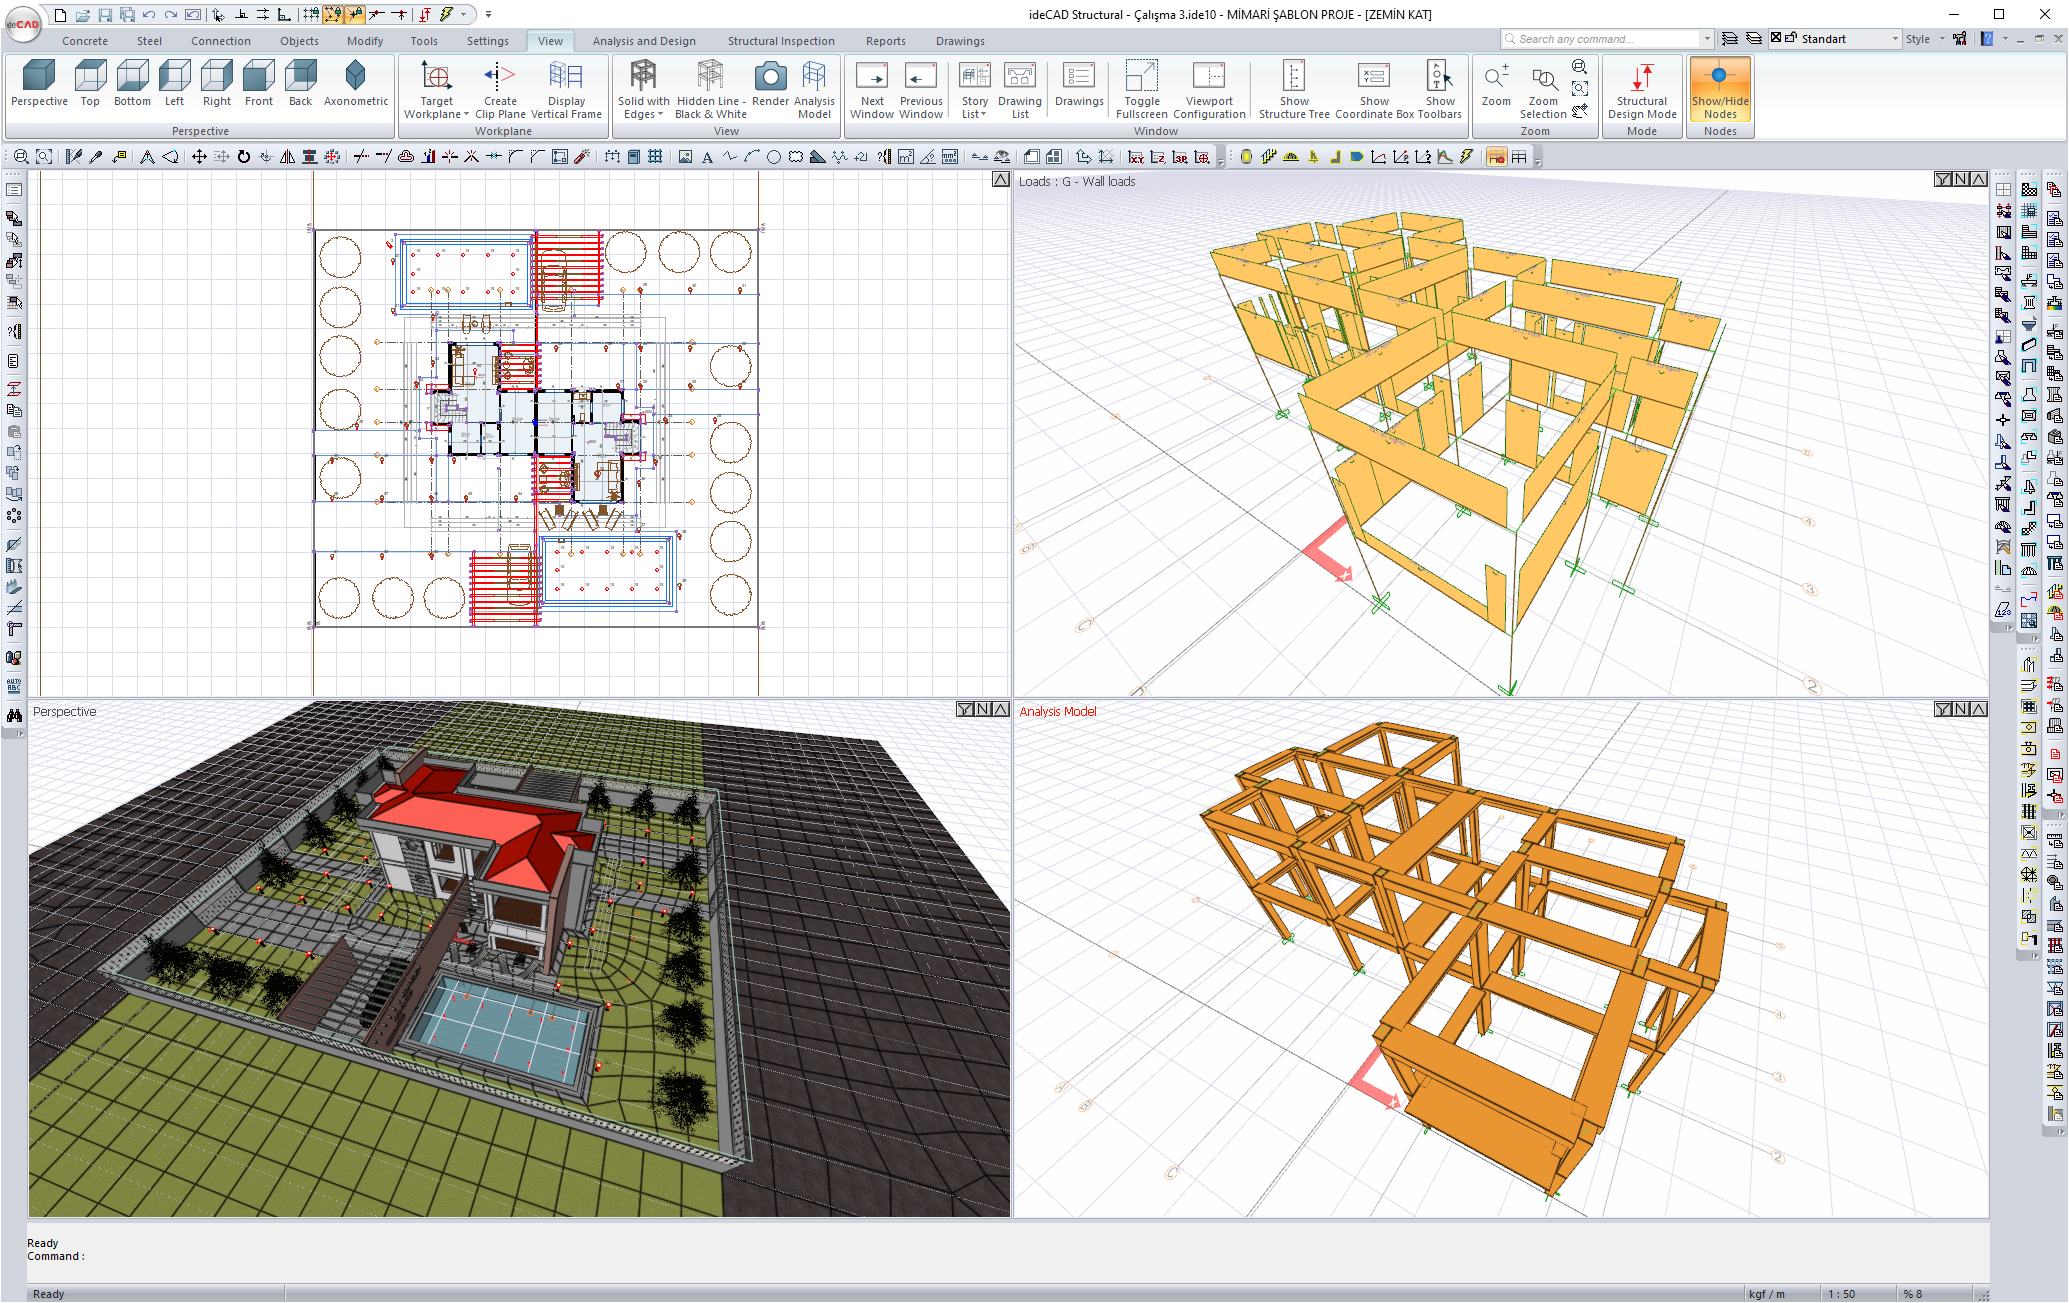Toggle the Show/Hide Nodes button
This screenshot has height=1303, width=2069.
(1719, 90)
